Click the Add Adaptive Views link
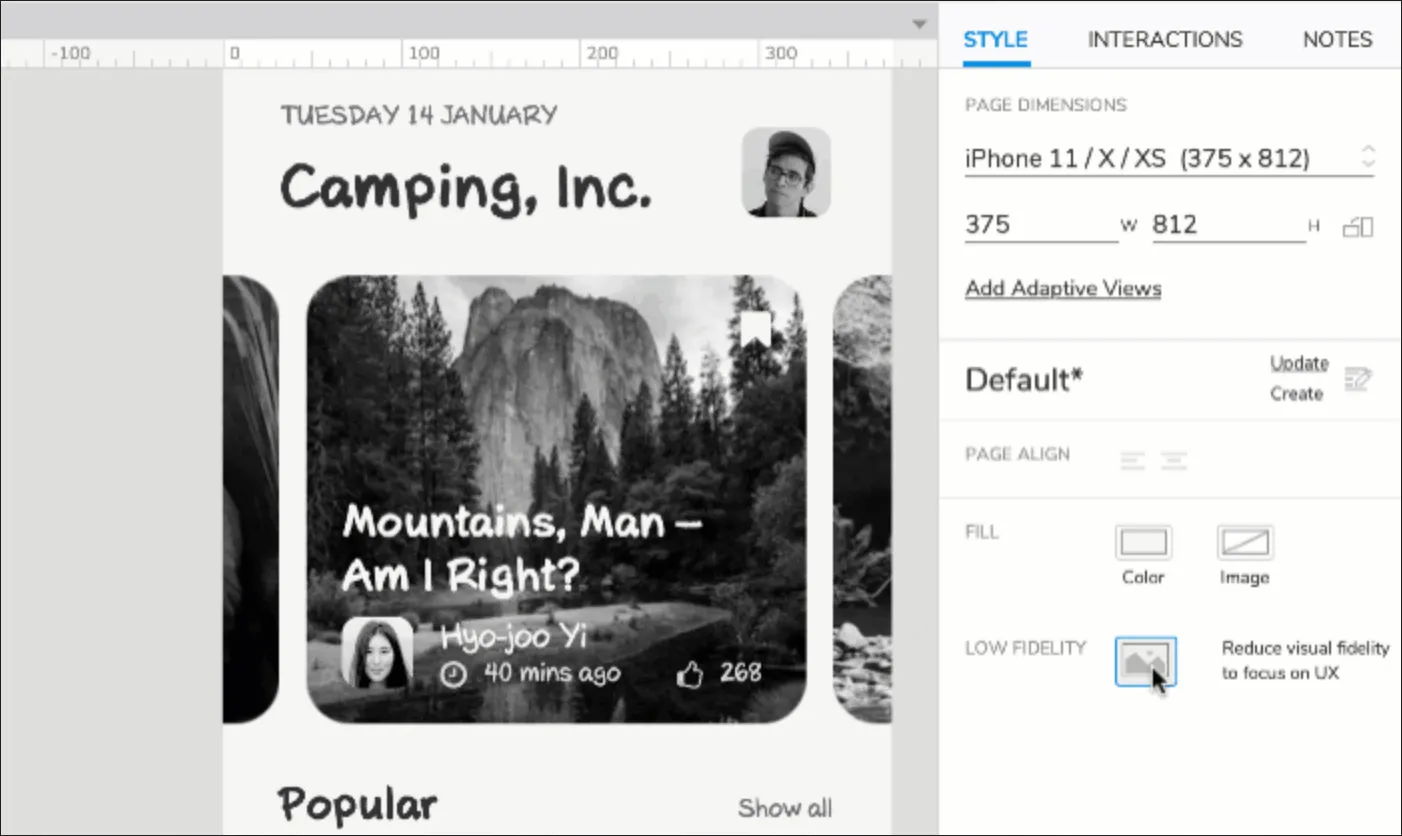The height and width of the screenshot is (836, 1402). pyautogui.click(x=1063, y=289)
